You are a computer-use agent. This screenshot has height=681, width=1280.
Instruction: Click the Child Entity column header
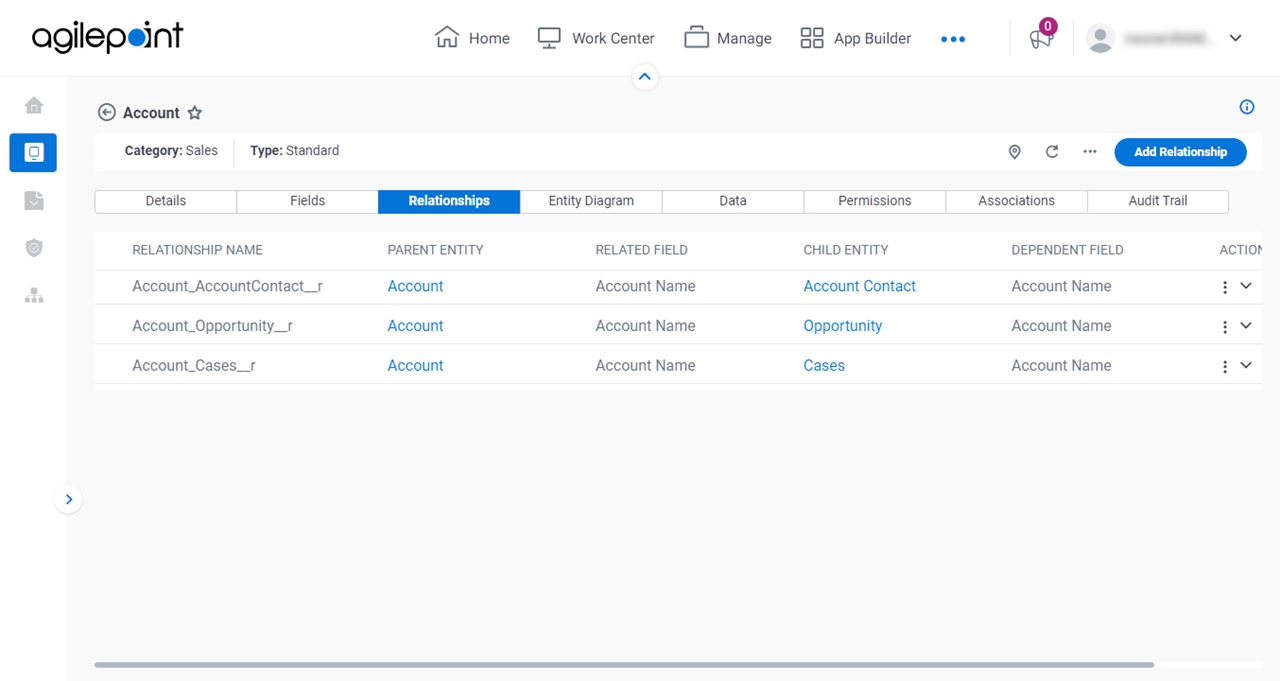pyautogui.click(x=846, y=250)
